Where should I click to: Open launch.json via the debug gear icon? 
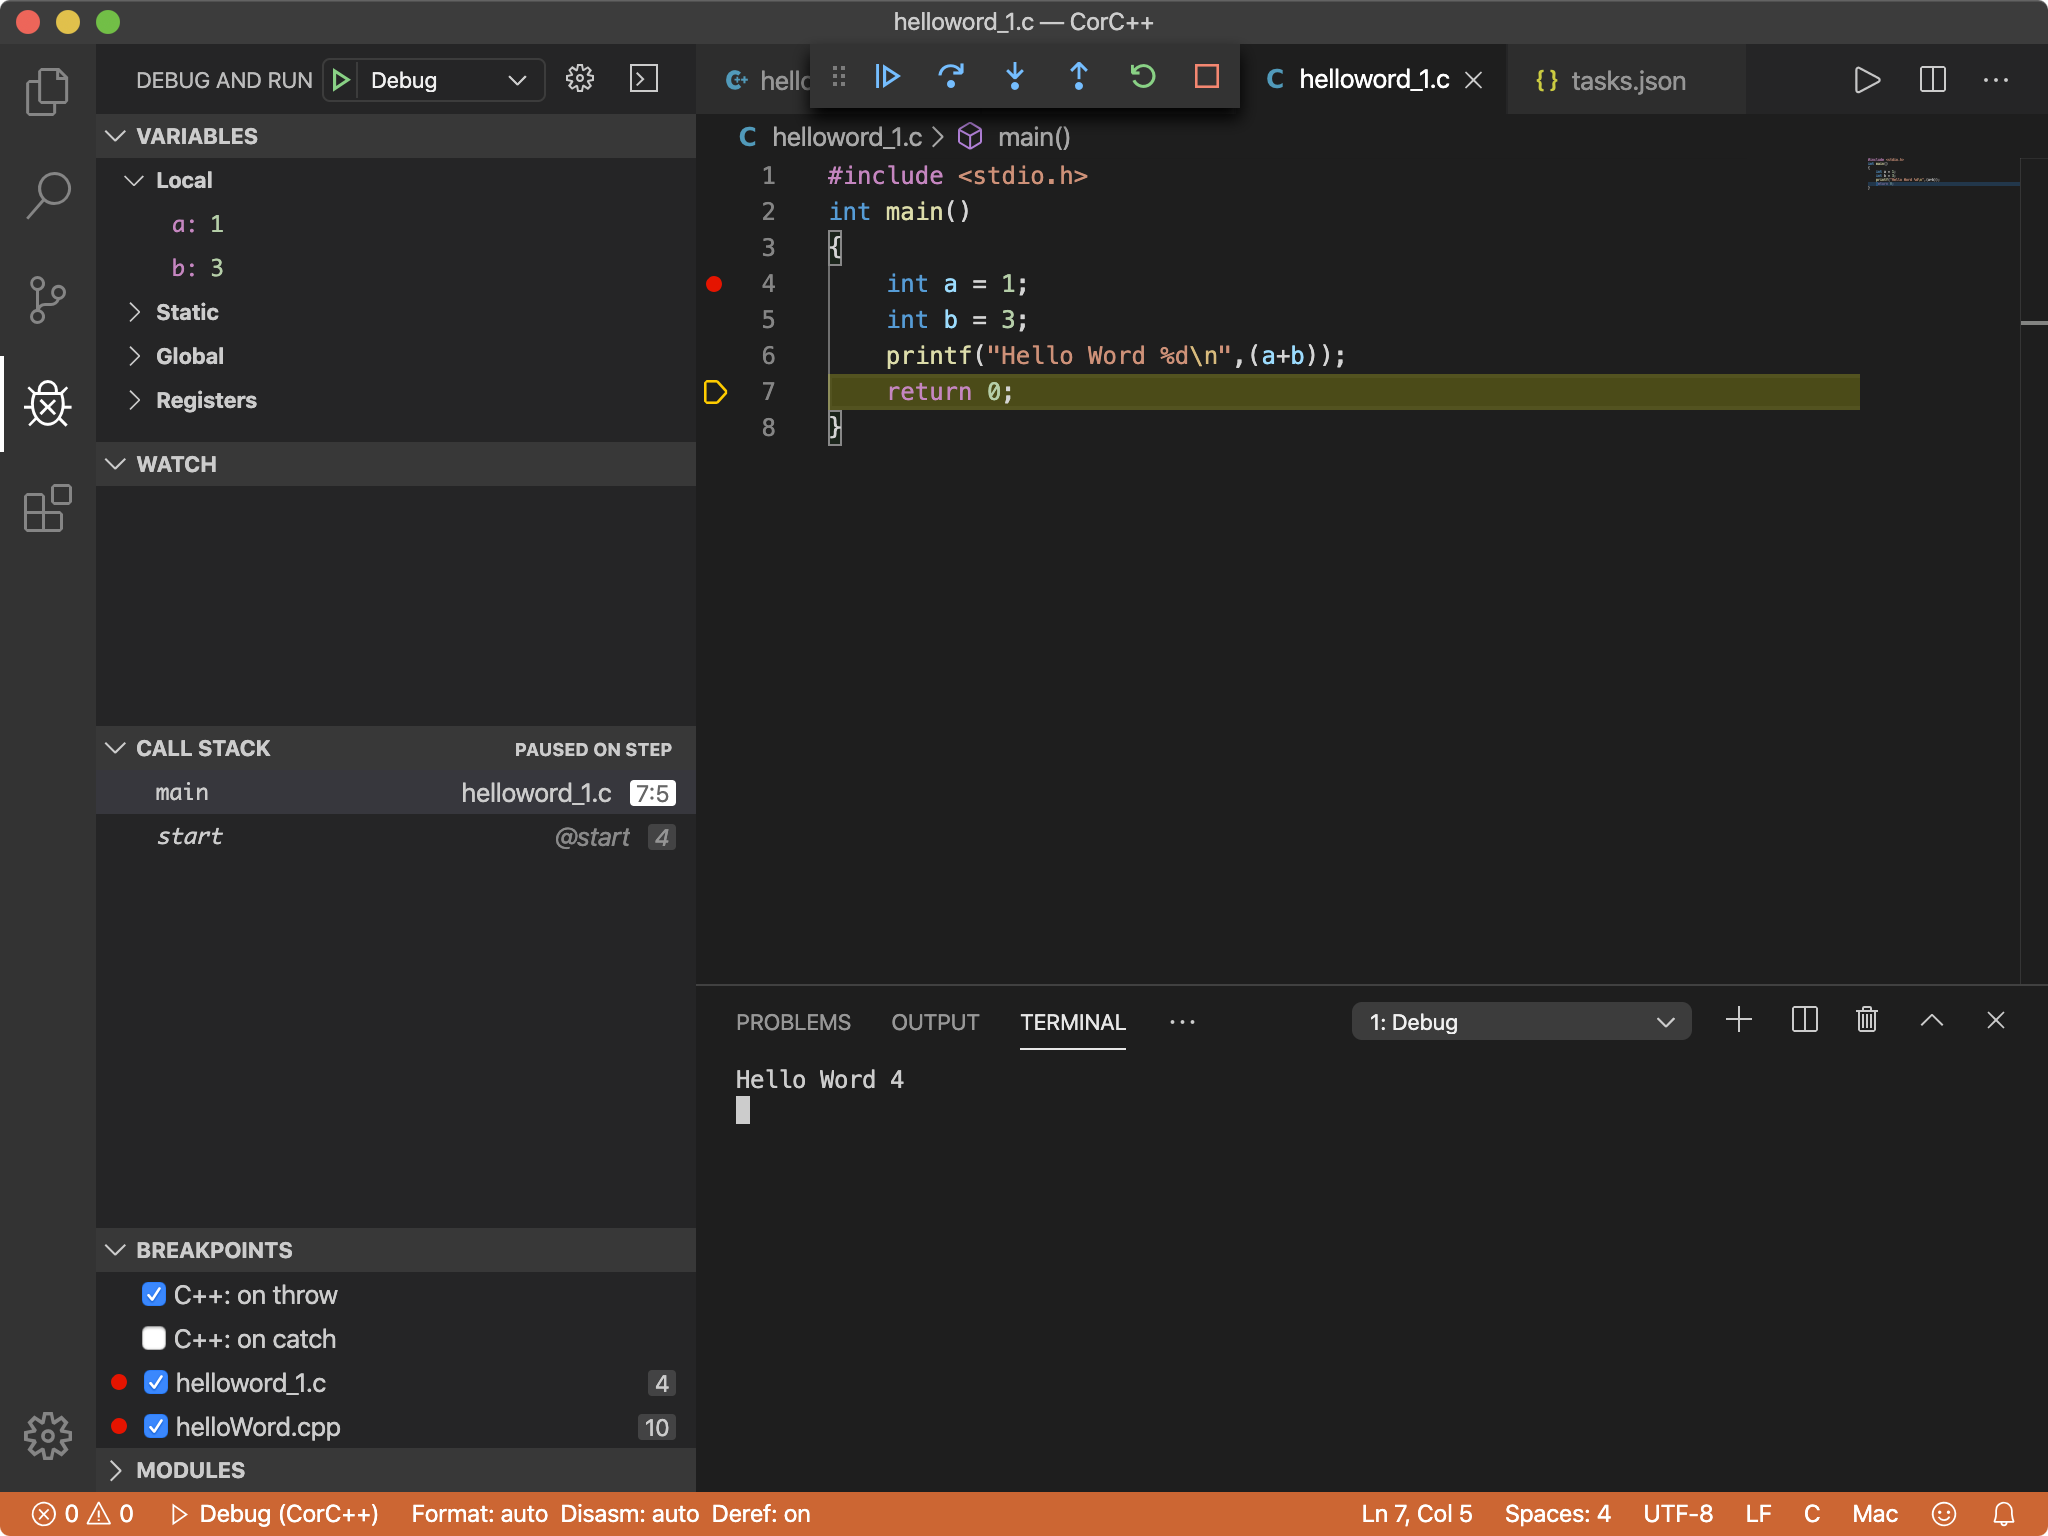pyautogui.click(x=580, y=79)
